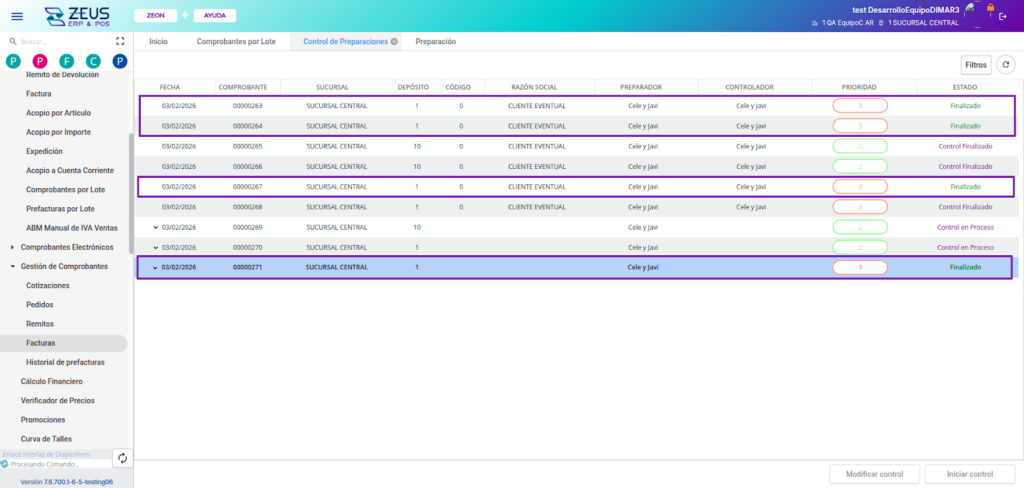
Task: Click the pink P shortcut circle
Action: 40,62
